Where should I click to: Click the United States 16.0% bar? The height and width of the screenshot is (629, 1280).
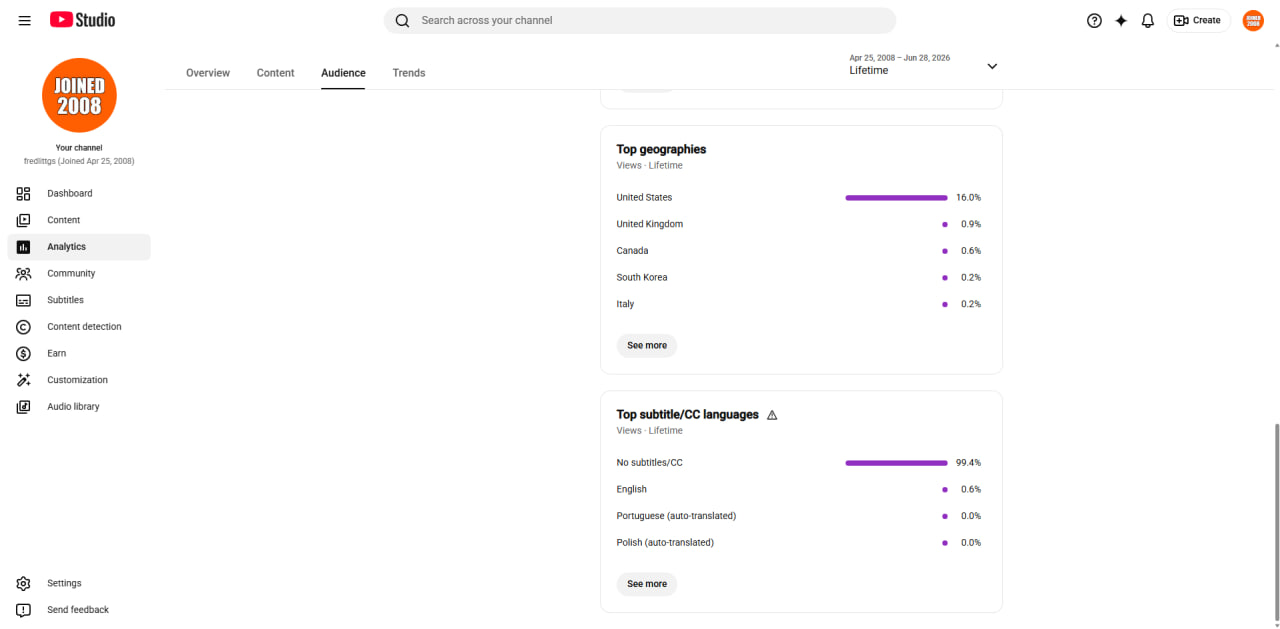coord(896,198)
